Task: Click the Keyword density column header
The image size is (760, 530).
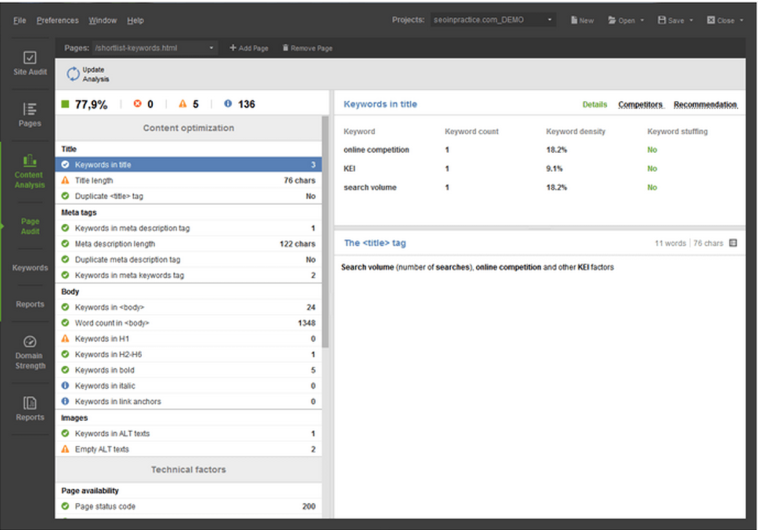Action: click(575, 131)
